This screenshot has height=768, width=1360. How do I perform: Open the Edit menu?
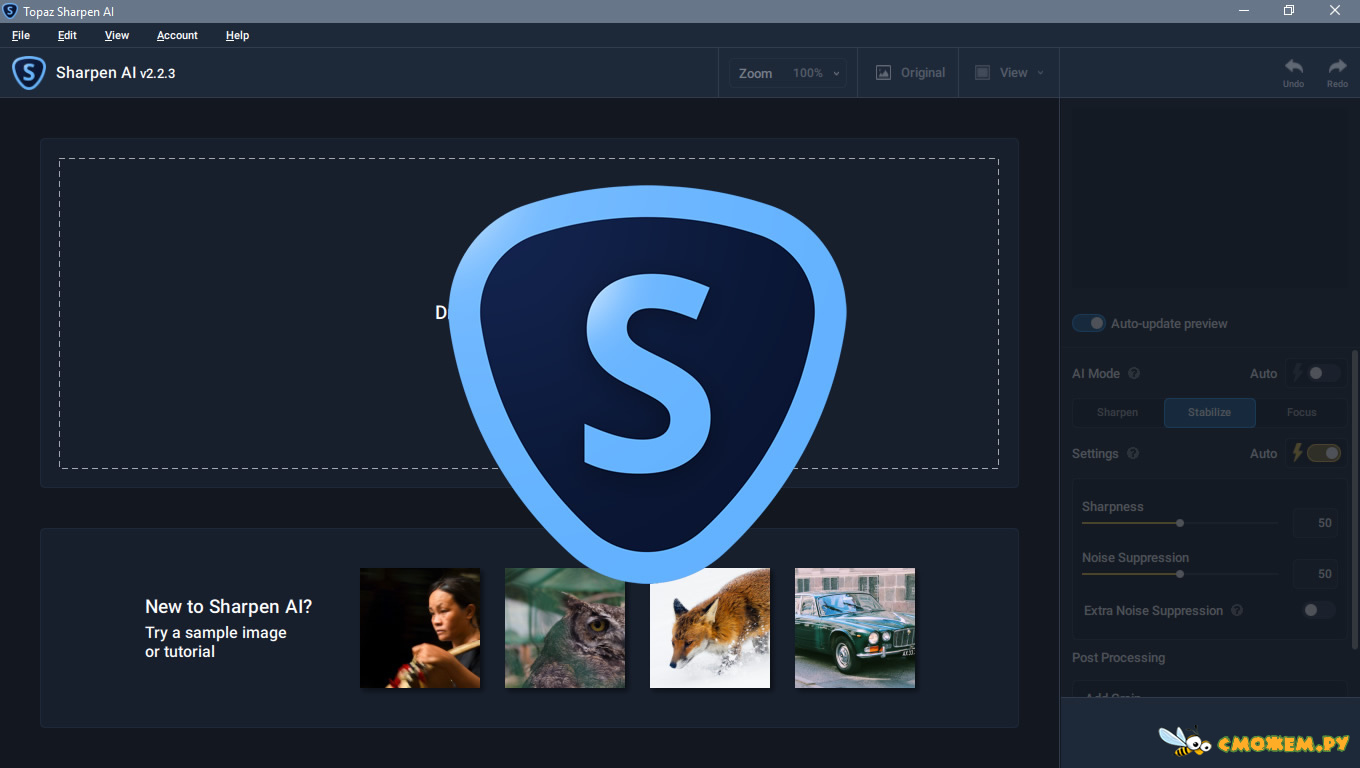pyautogui.click(x=67, y=35)
